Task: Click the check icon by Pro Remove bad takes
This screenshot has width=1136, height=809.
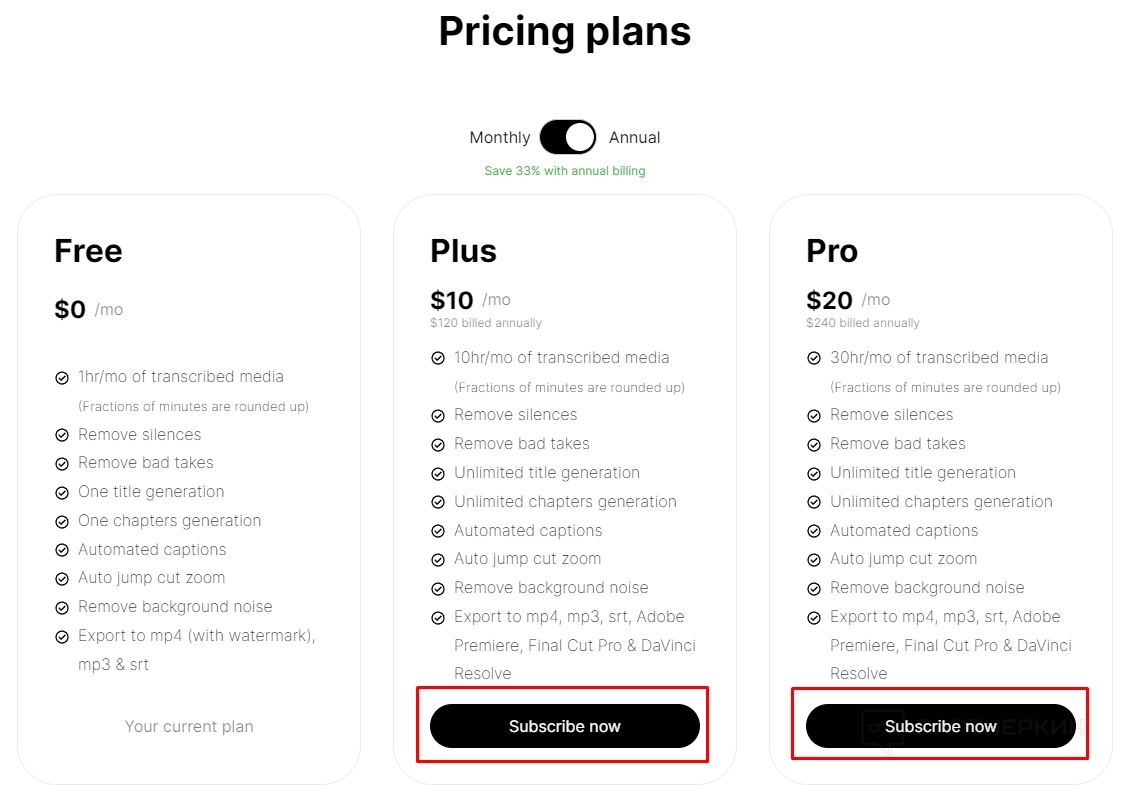Action: 814,445
